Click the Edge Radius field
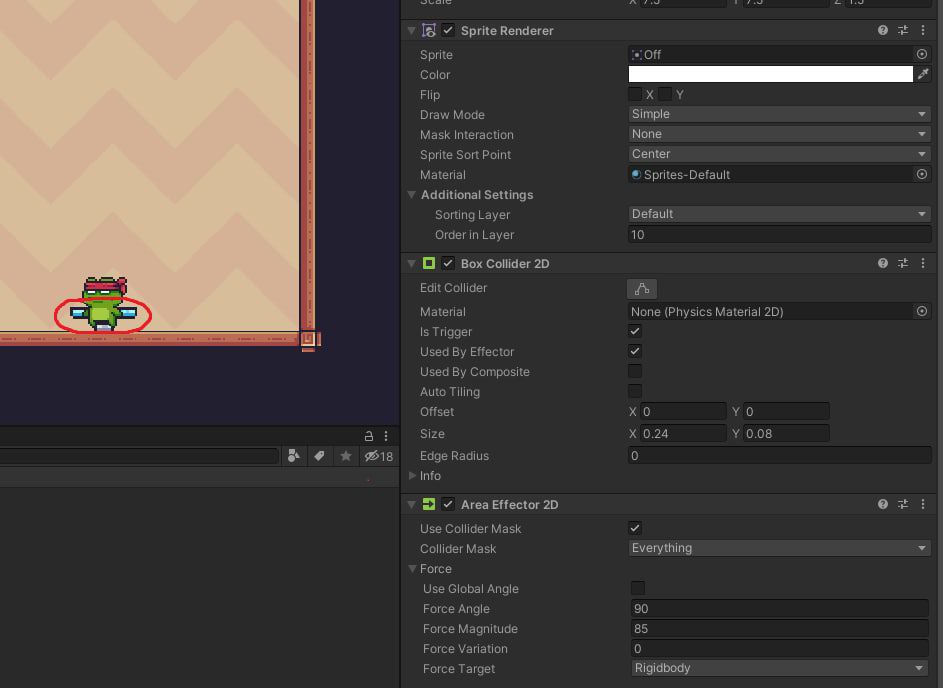 779,455
